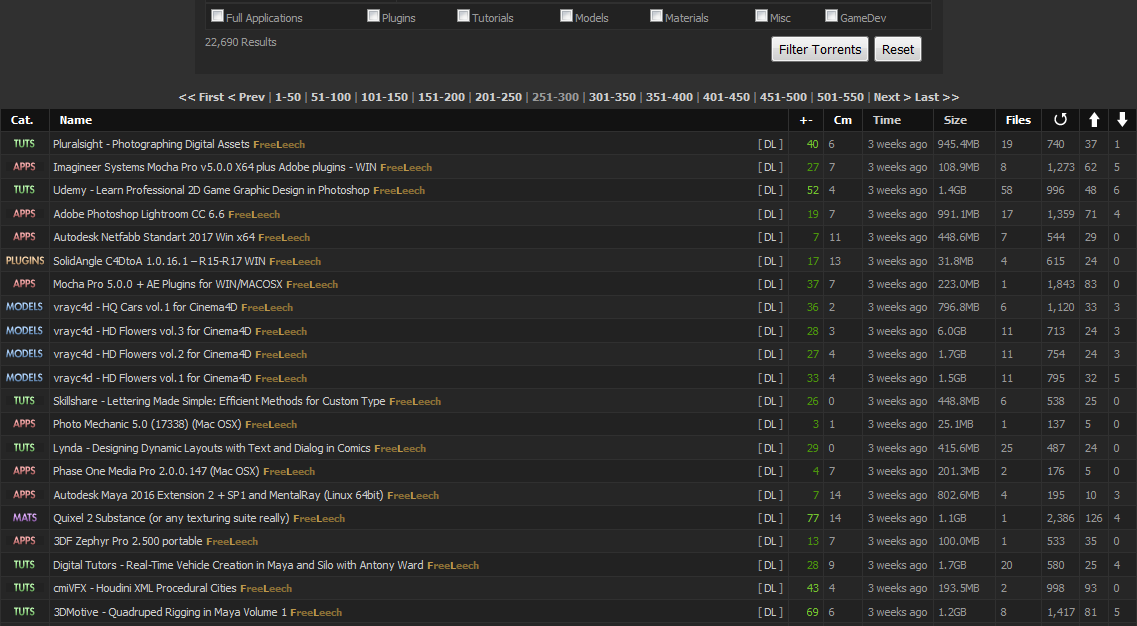Go to results page 301-350
Screen dimensions: 1137x626
pos(612,97)
